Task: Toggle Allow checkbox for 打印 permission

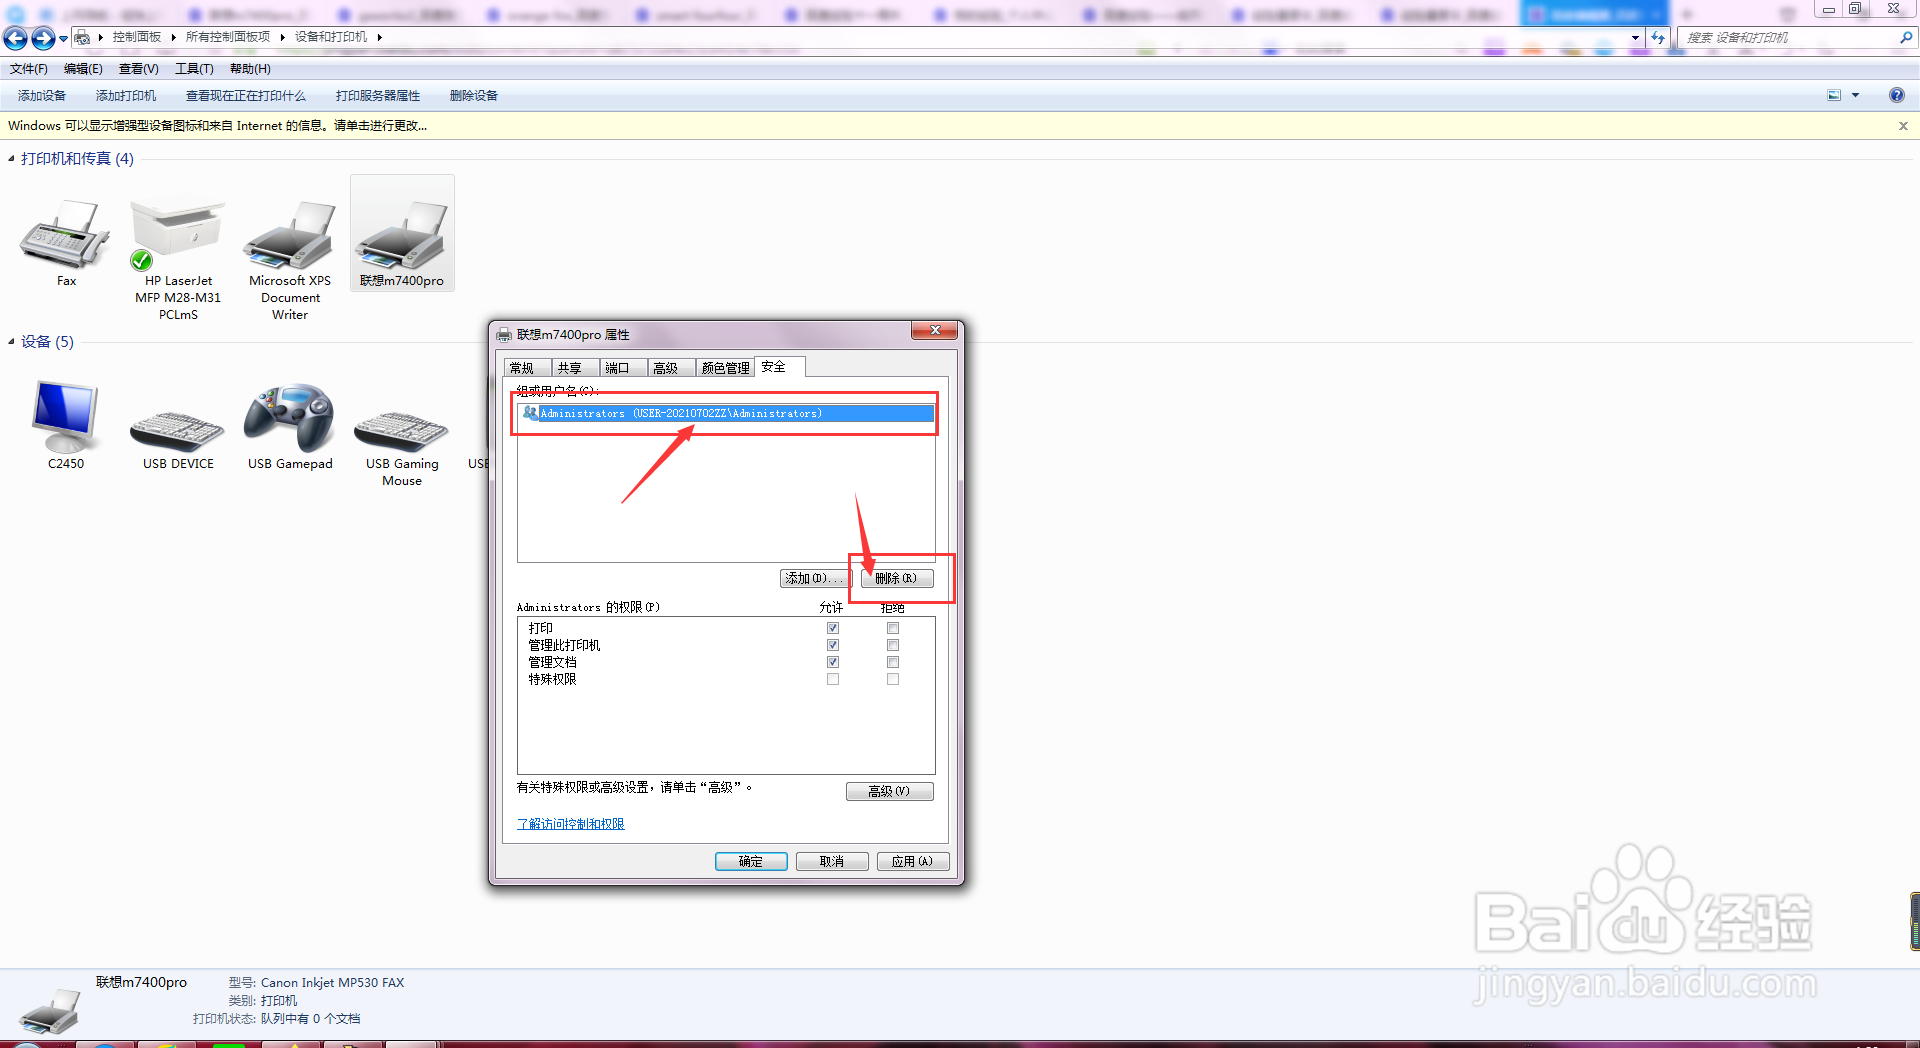Action: (x=833, y=628)
